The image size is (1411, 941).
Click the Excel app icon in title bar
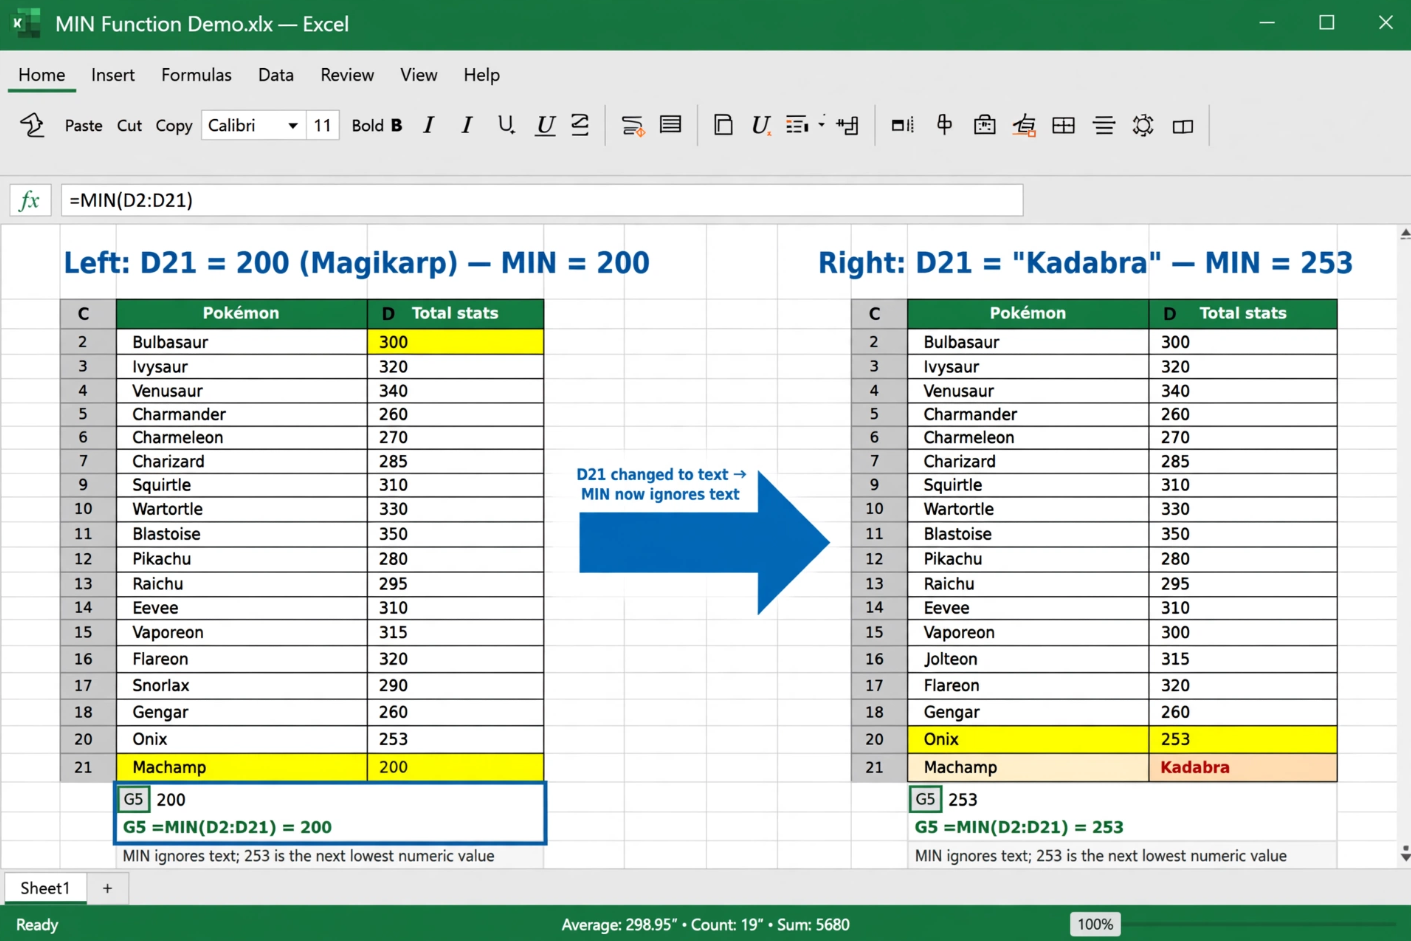26,23
